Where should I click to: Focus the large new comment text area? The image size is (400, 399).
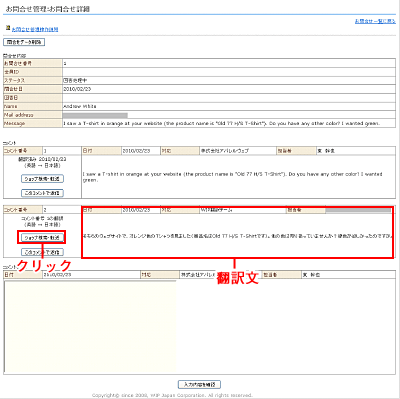point(90,327)
